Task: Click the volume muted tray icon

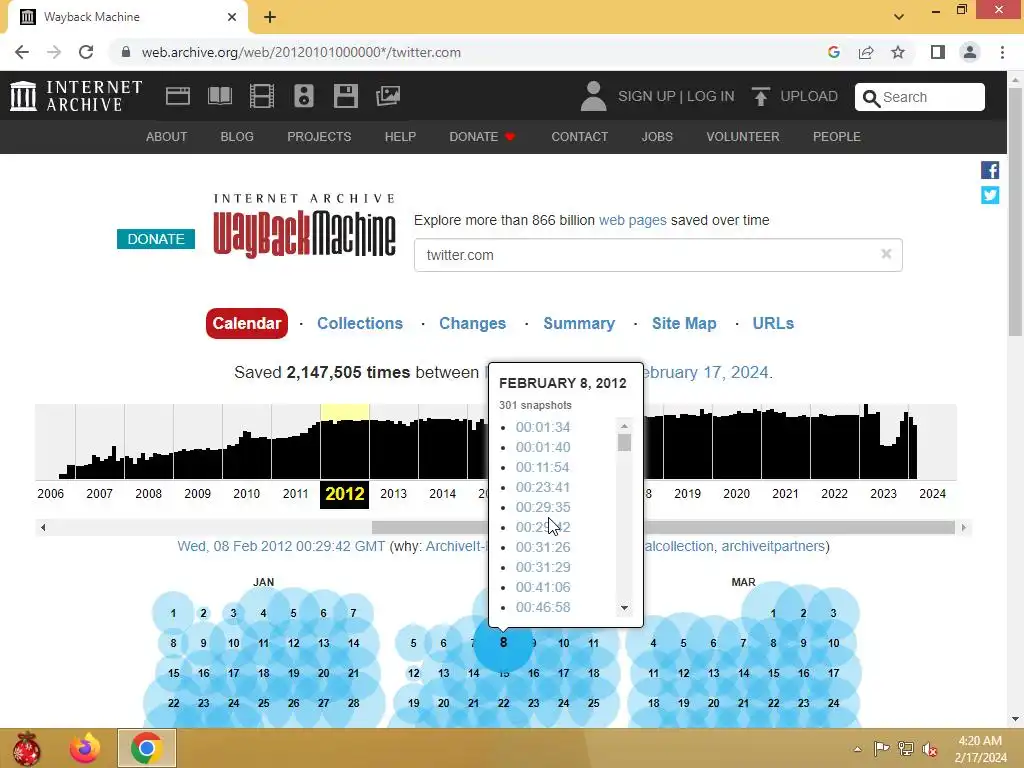Action: (x=930, y=749)
